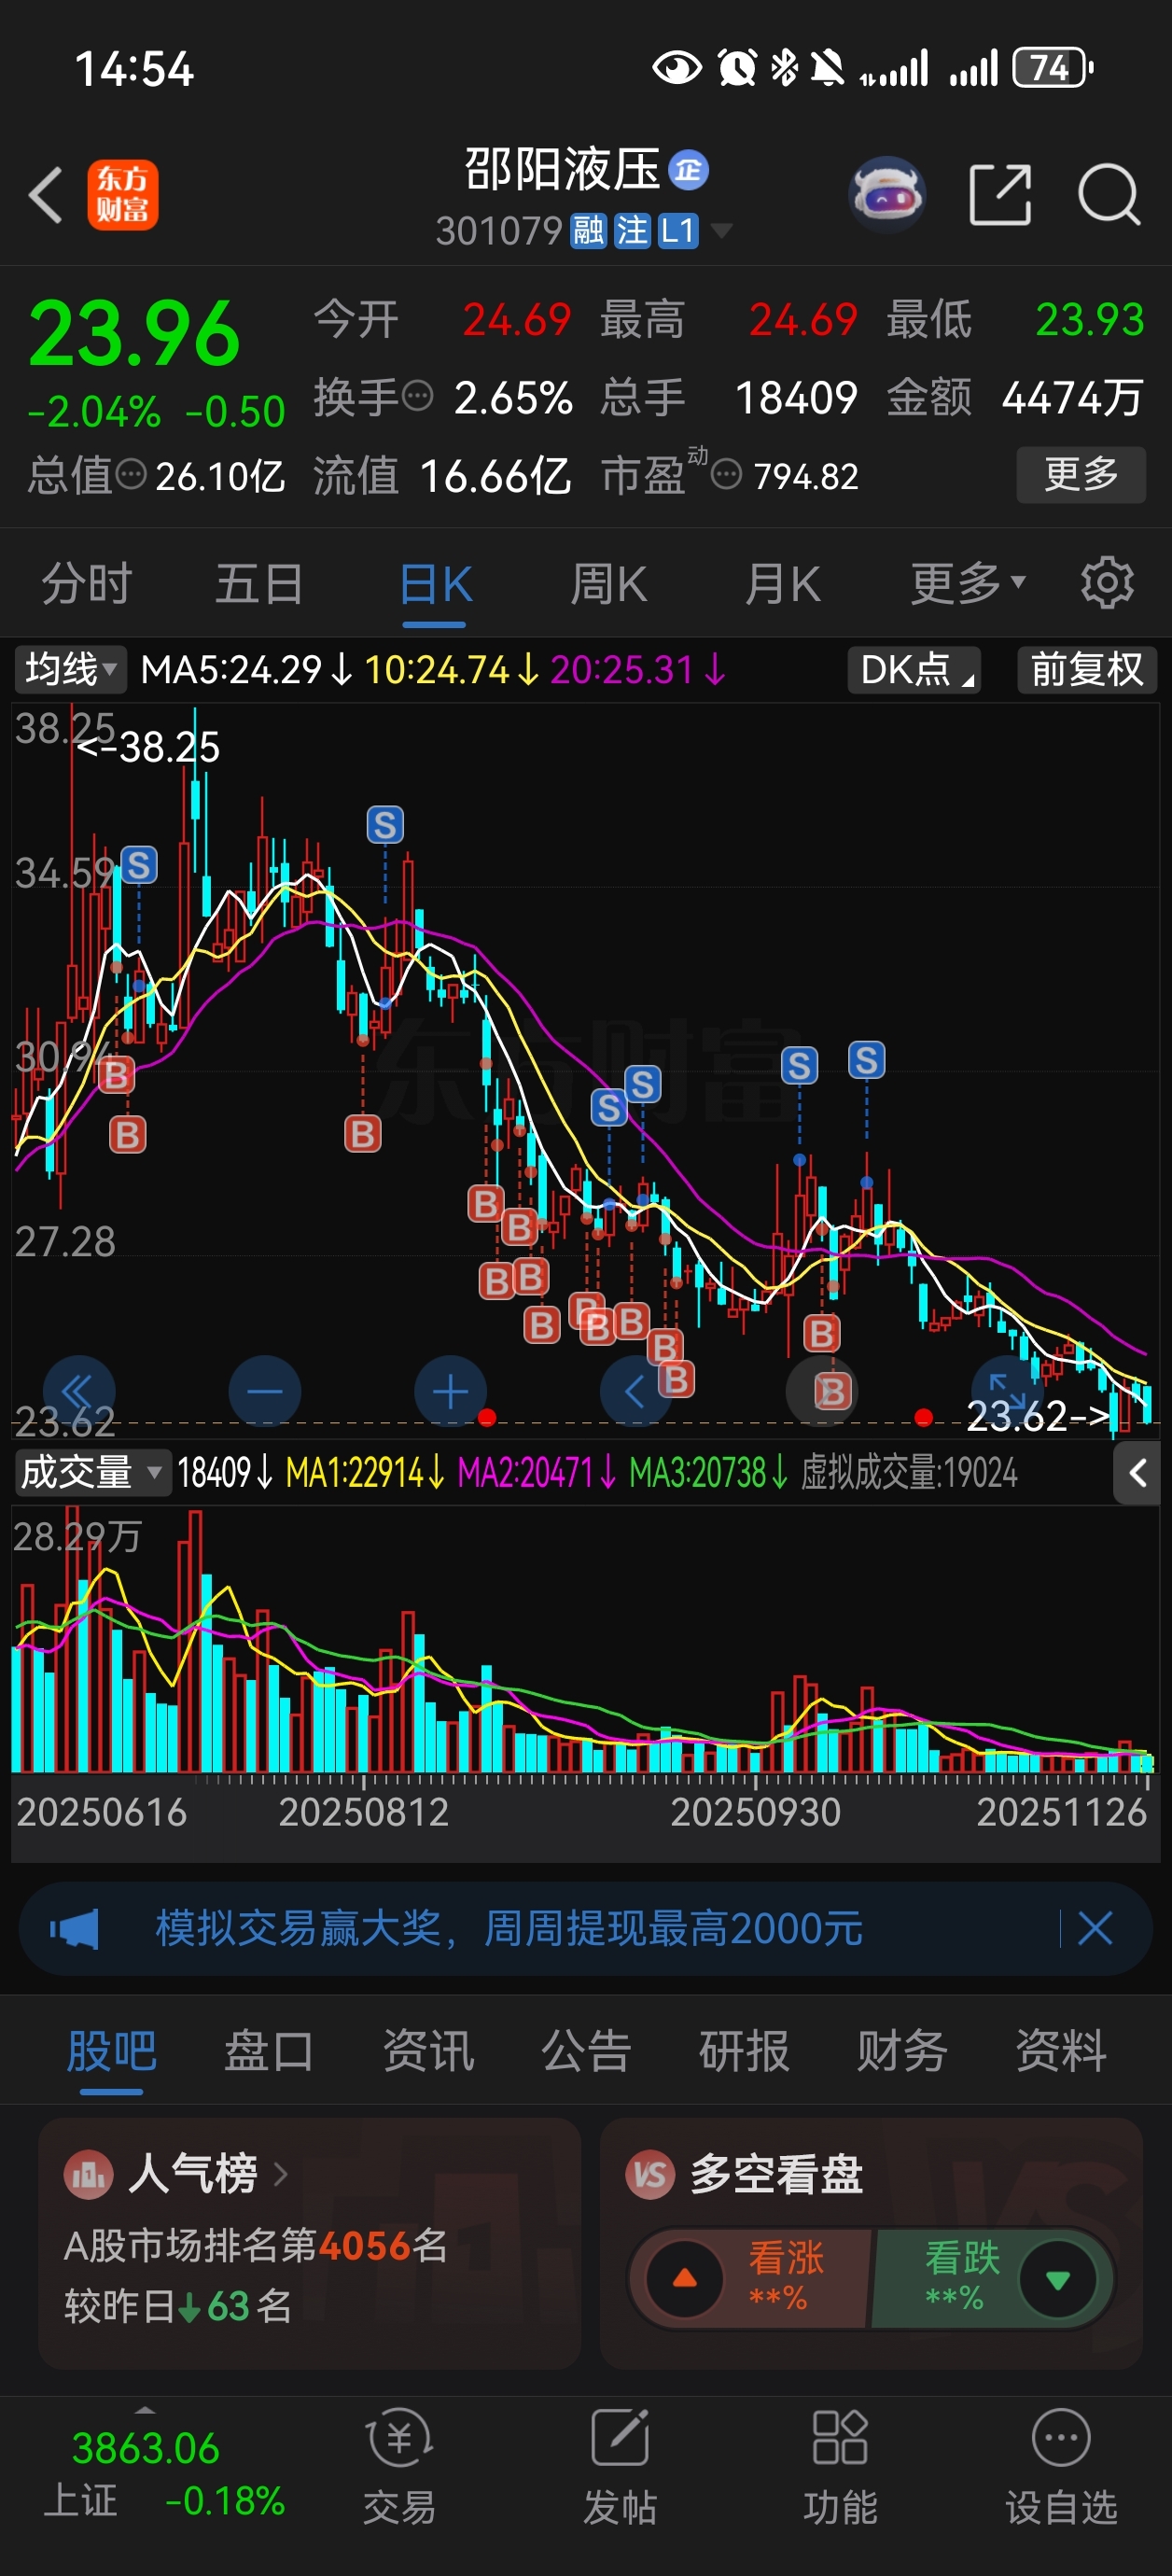Open chart settings gear icon
The image size is (1172, 2576).
click(1107, 583)
